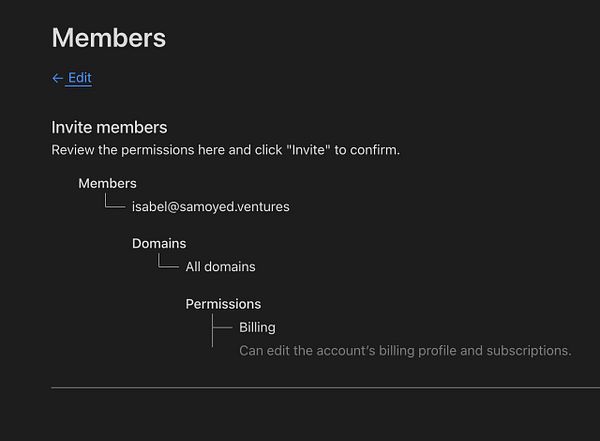Click the back arrow beside Edit
The height and width of the screenshot is (441, 600).
57,78
